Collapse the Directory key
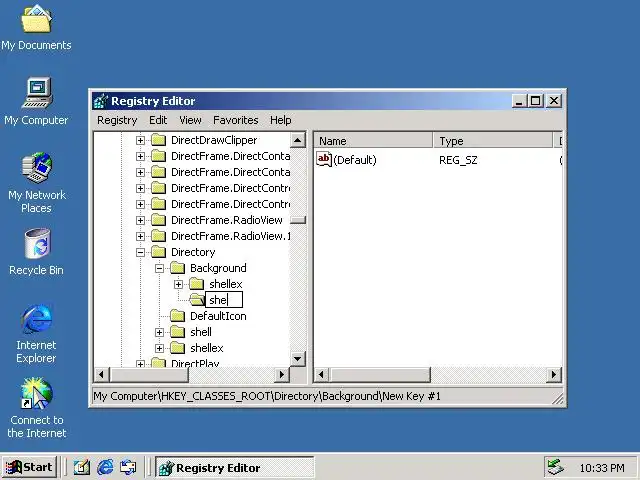Viewport: 640px width, 480px height. (x=140, y=252)
